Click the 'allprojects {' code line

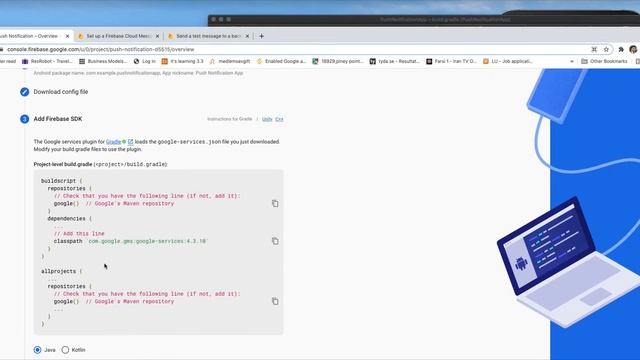pos(61,271)
